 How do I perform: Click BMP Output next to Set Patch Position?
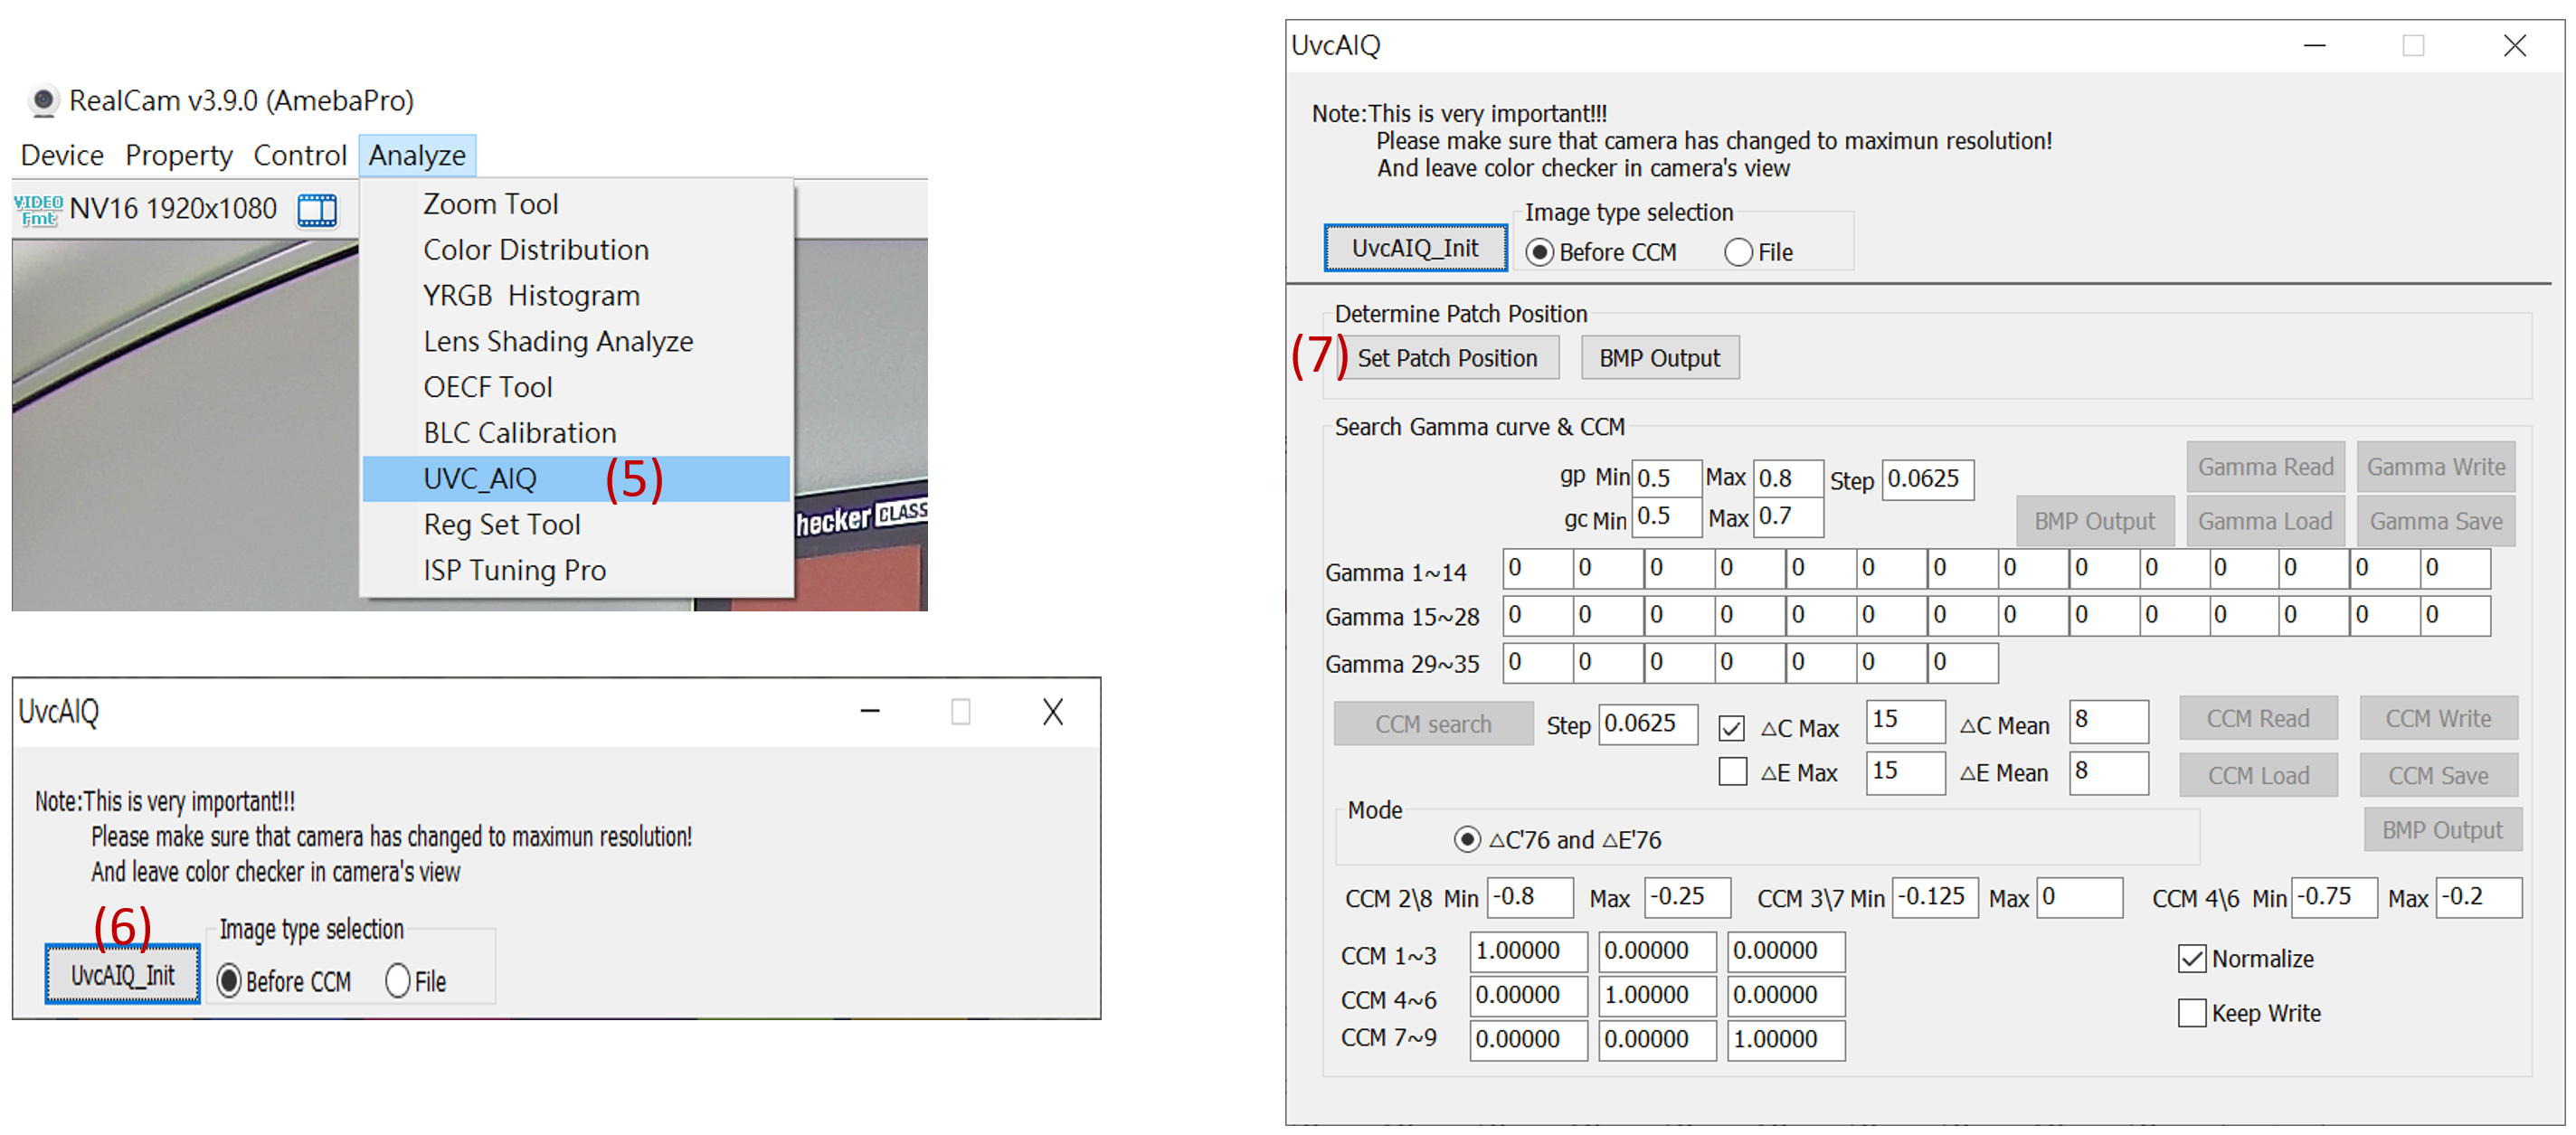[x=1659, y=358]
